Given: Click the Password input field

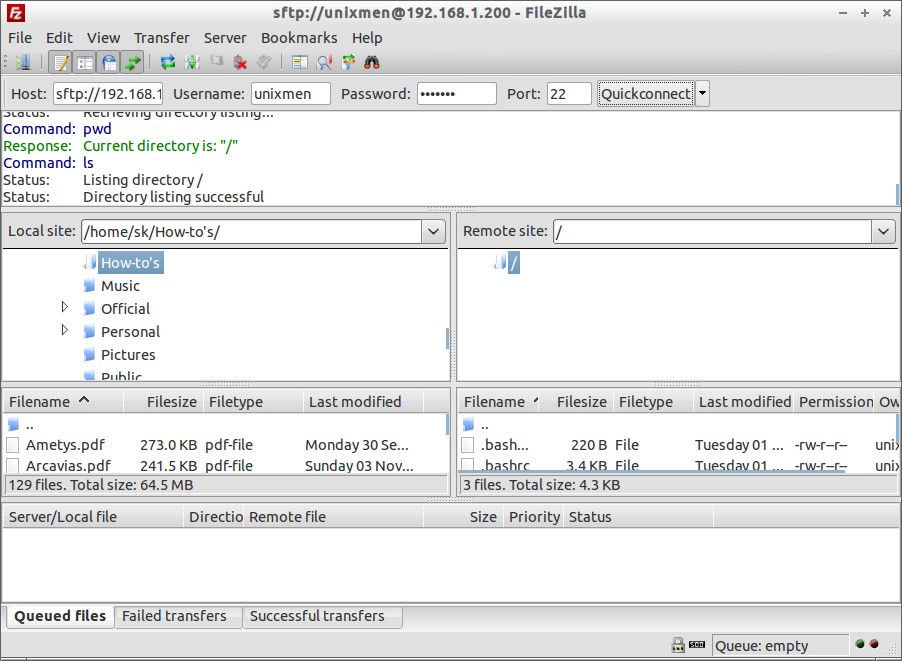Looking at the screenshot, I should click(x=457, y=93).
